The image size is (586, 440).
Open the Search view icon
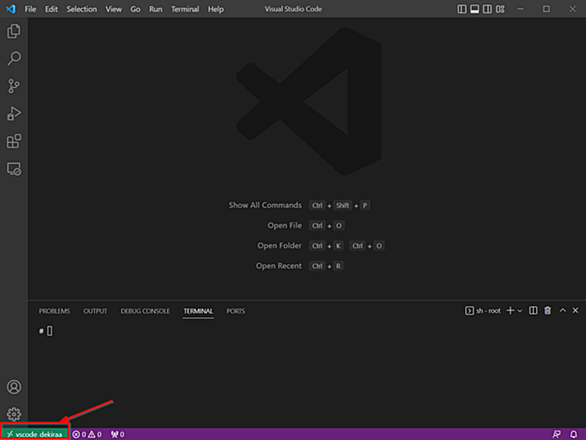pos(14,58)
